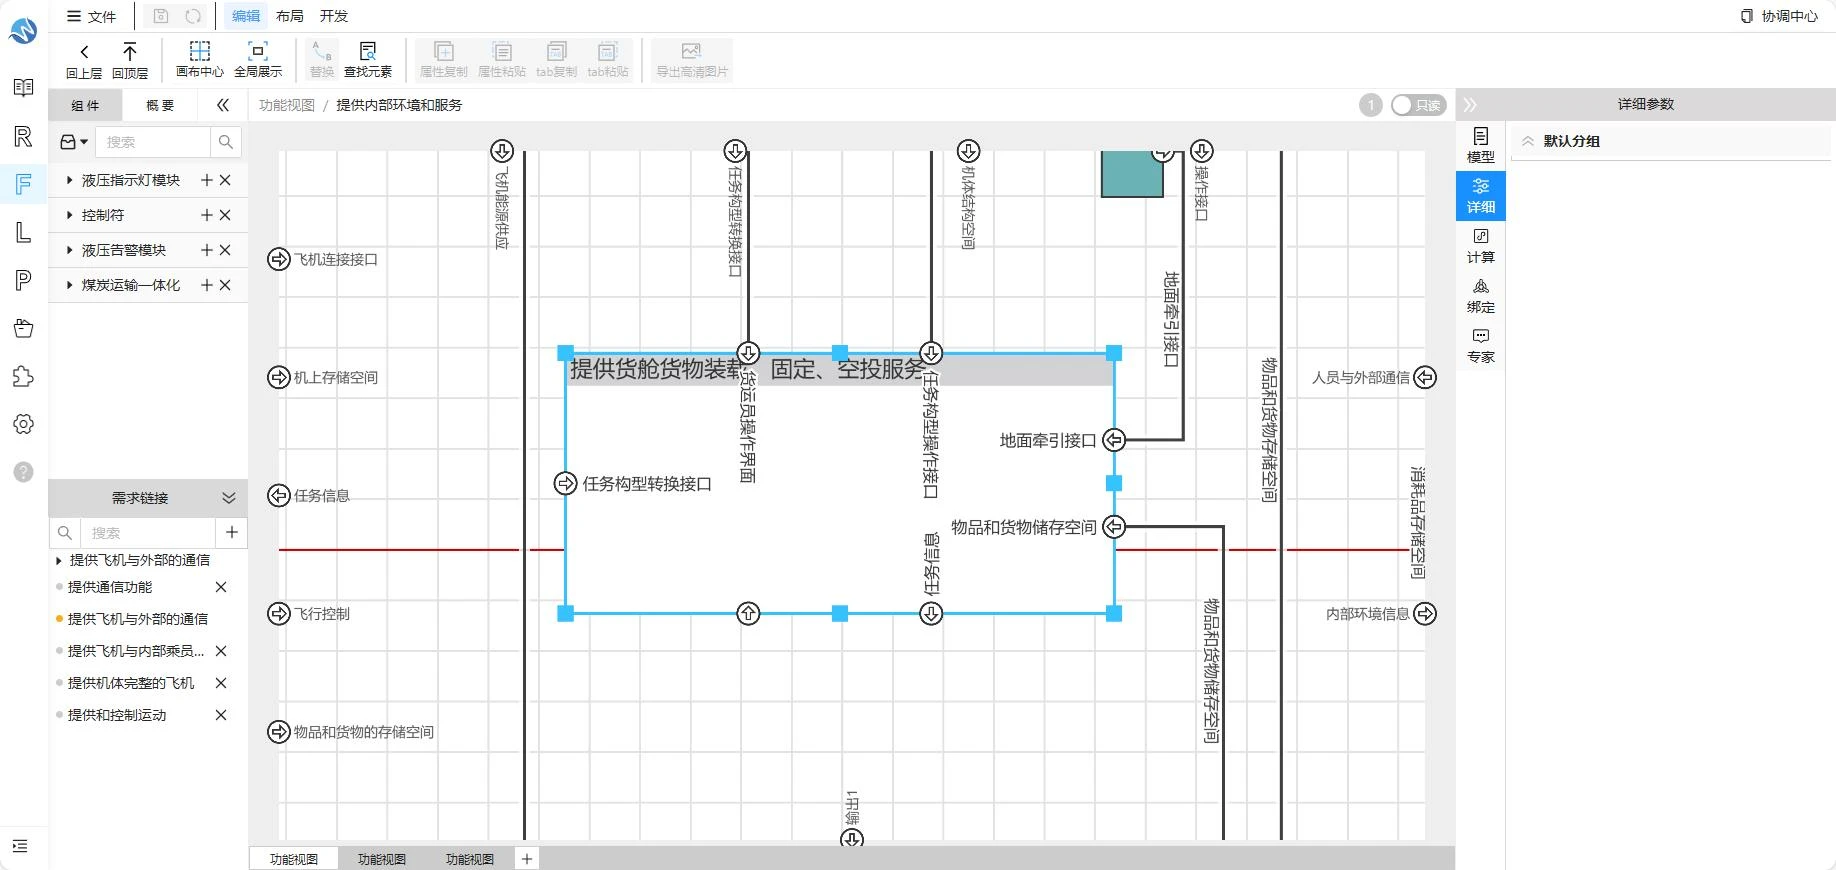Open the 专家 panel on the right
Viewport: 1836px width, 870px height.
[x=1481, y=345]
